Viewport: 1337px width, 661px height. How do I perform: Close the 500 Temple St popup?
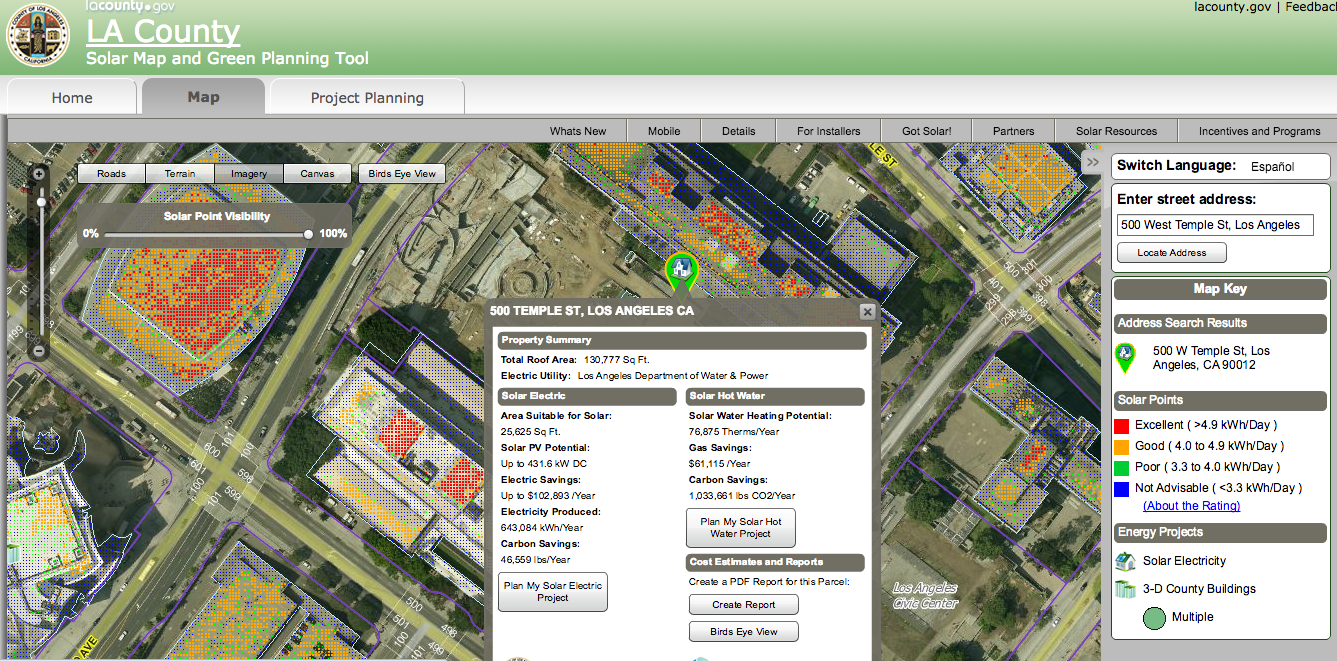tap(867, 312)
